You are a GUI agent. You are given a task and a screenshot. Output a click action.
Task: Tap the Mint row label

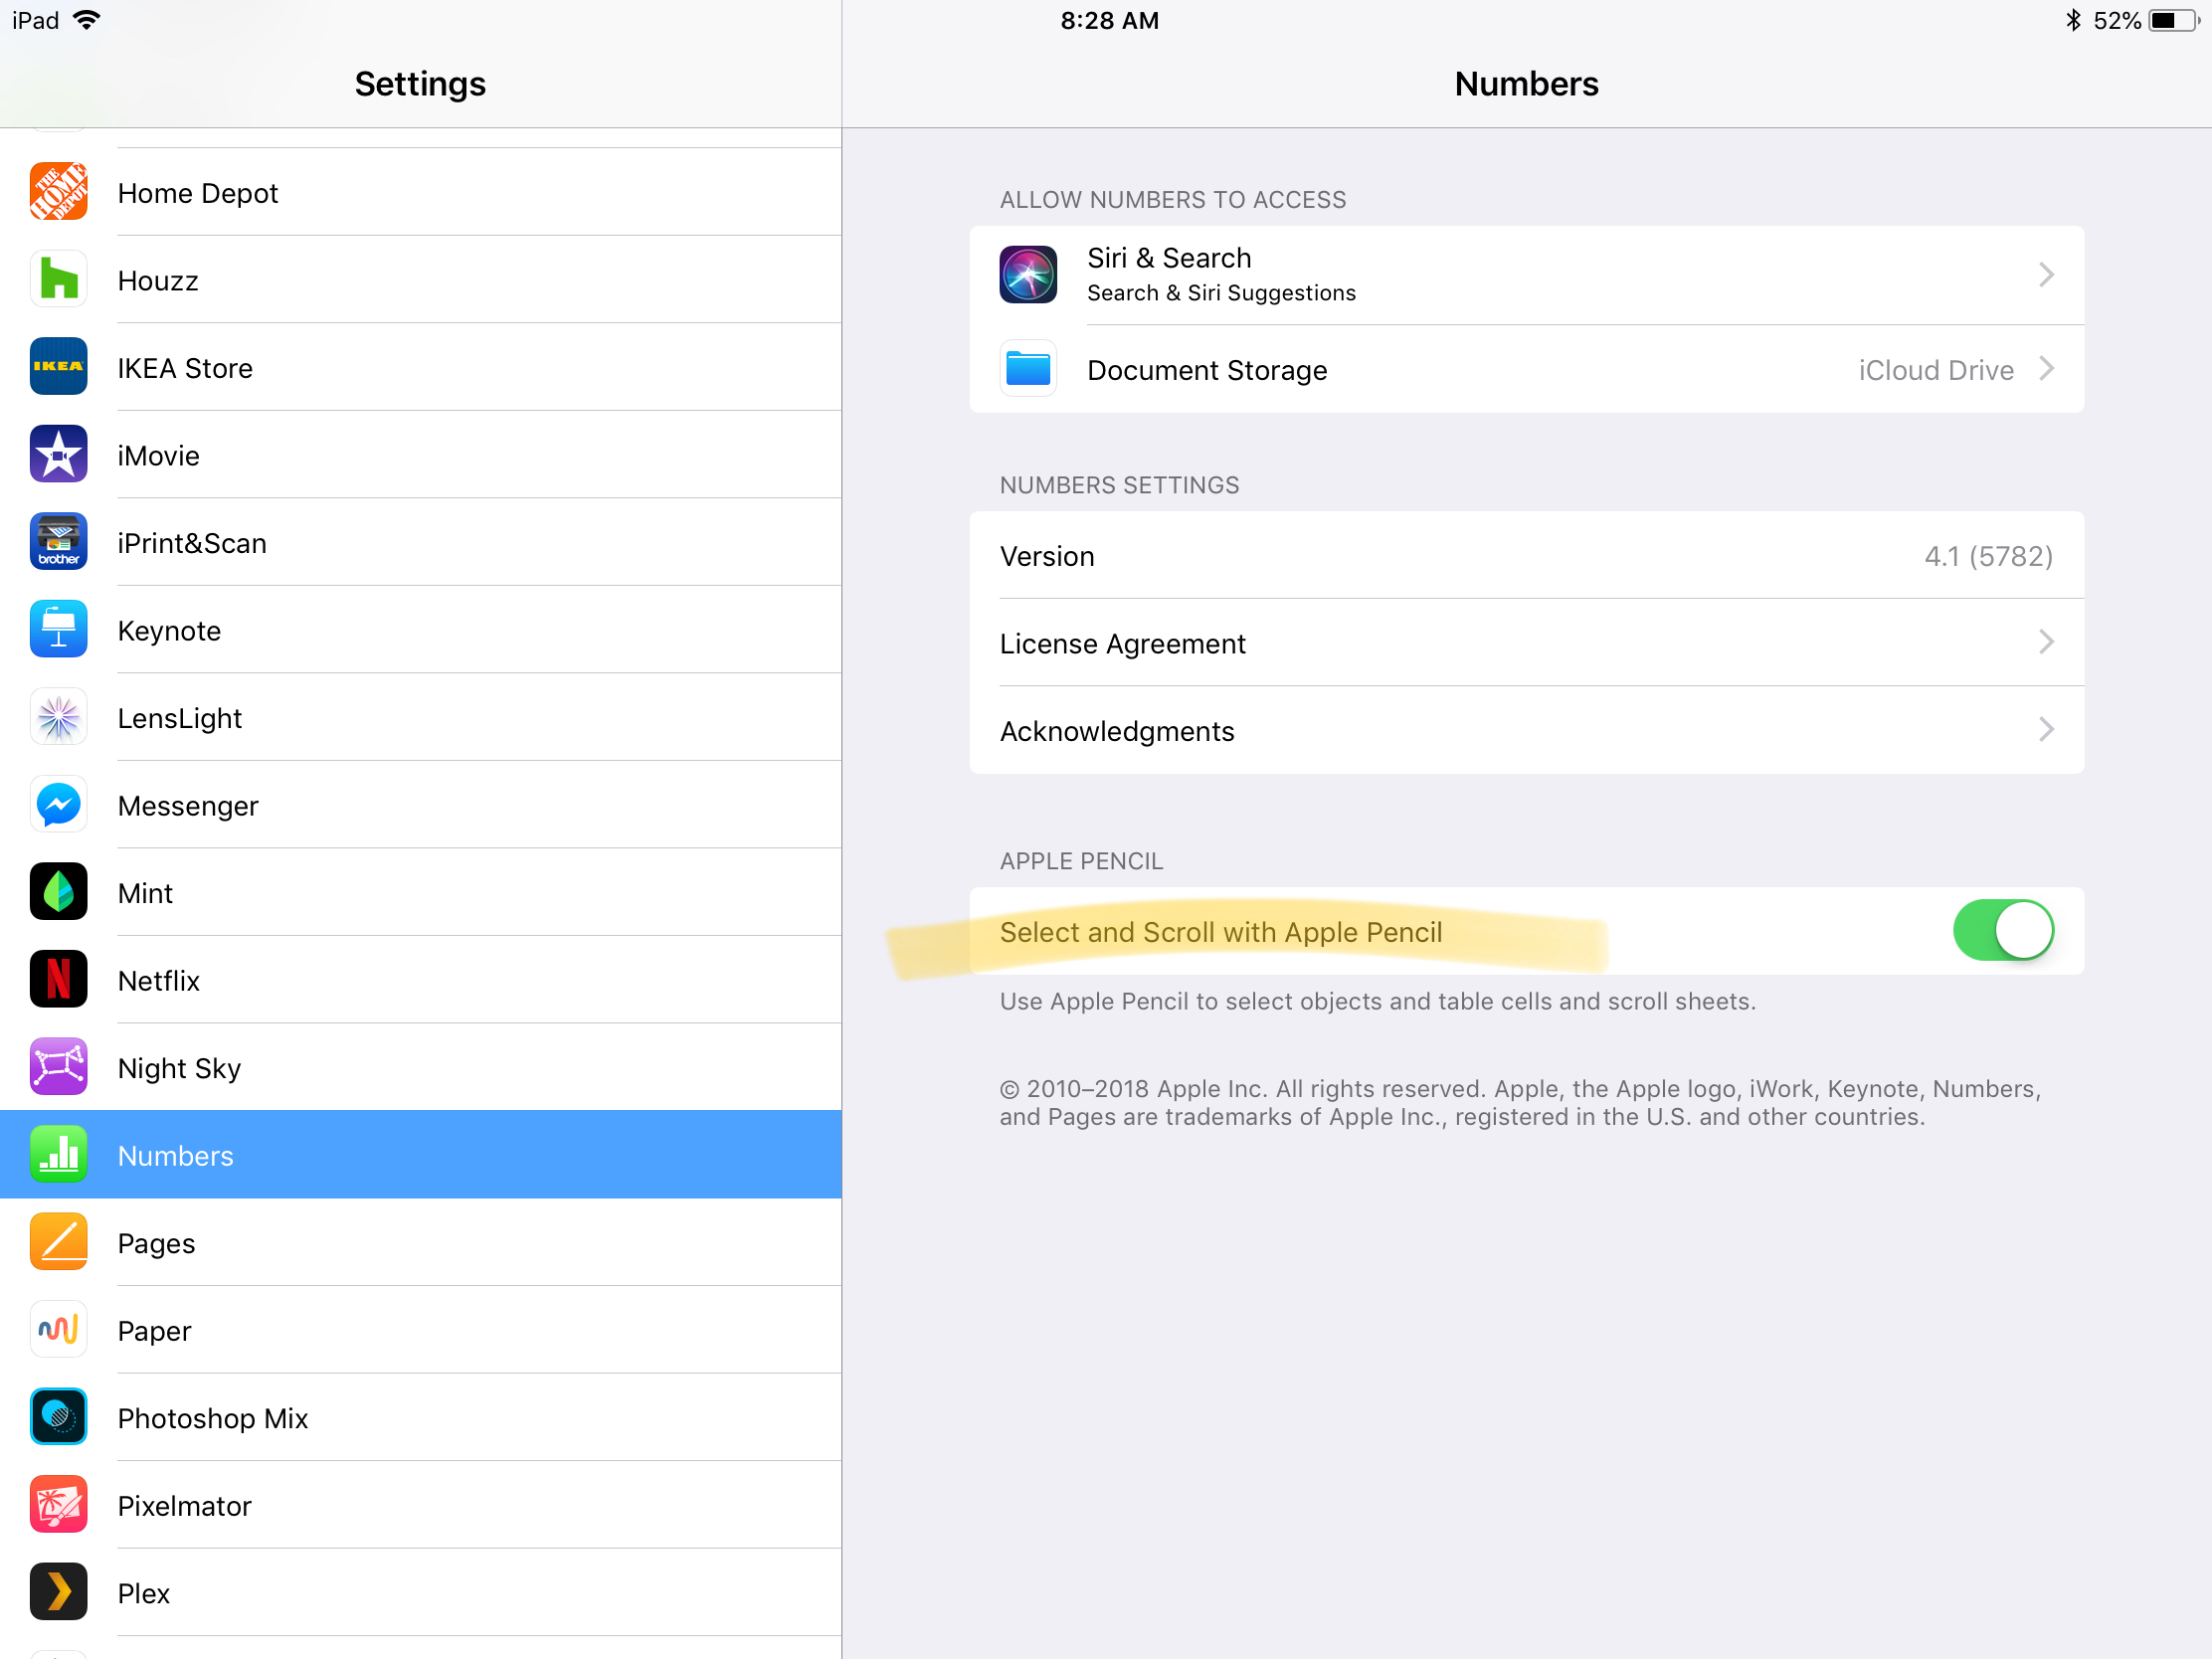(145, 893)
